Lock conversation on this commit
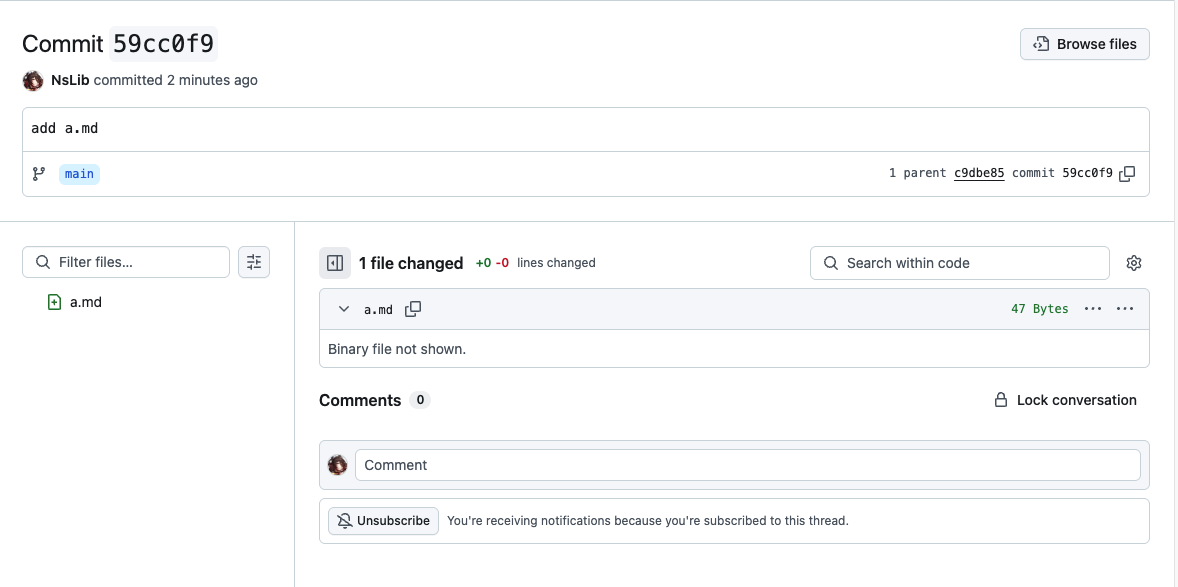The height and width of the screenshot is (587, 1178). click(x=1065, y=400)
